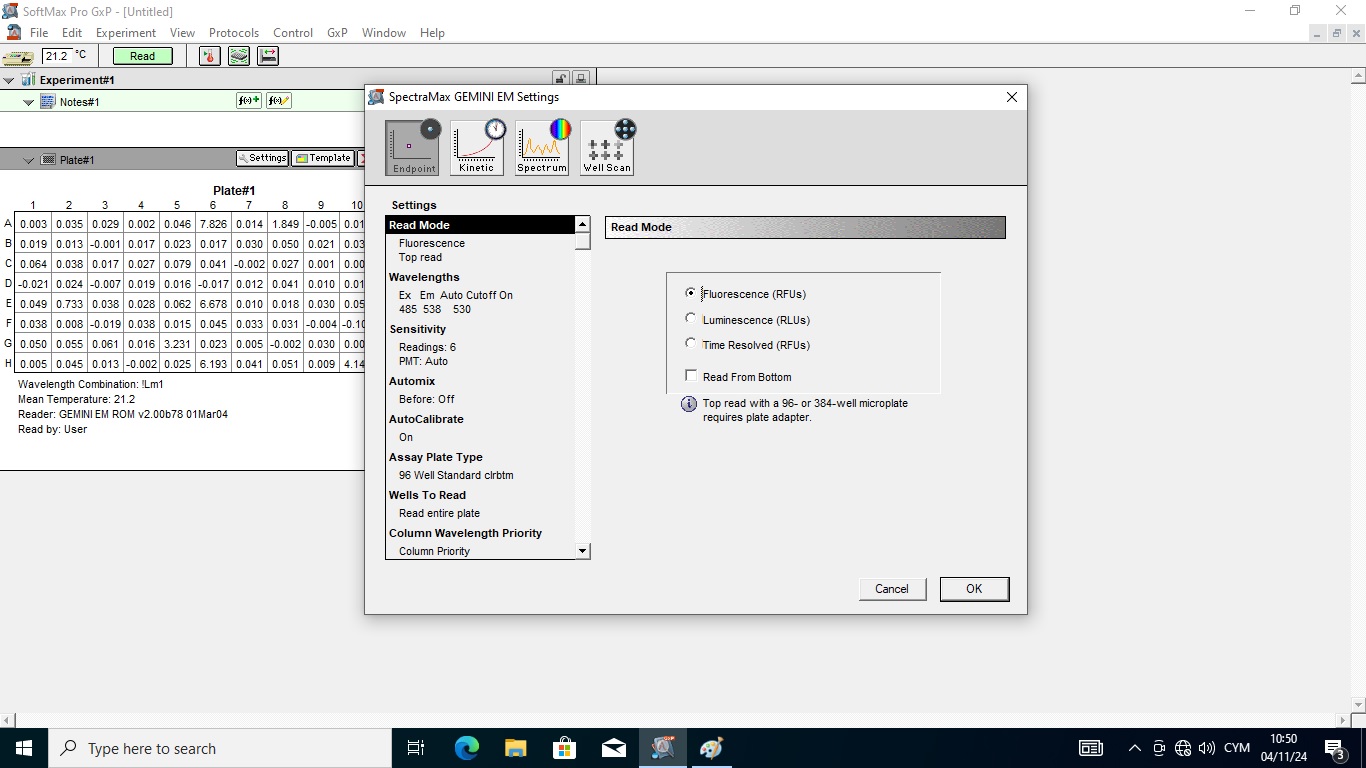Click Plate#1 Template button

[323, 158]
